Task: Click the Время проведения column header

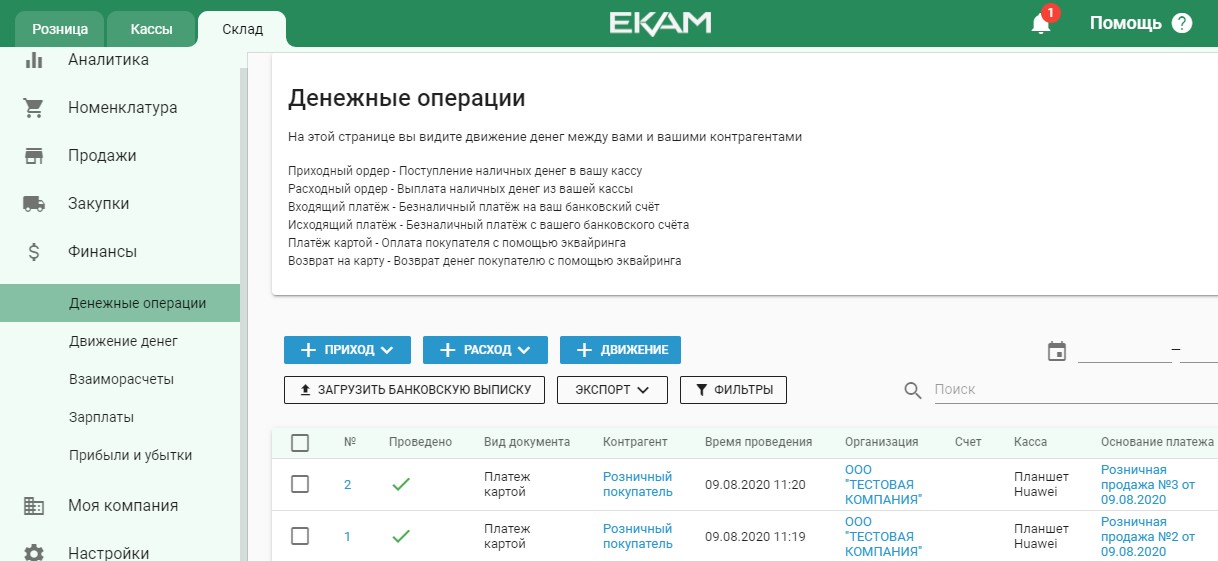Action: [x=758, y=442]
